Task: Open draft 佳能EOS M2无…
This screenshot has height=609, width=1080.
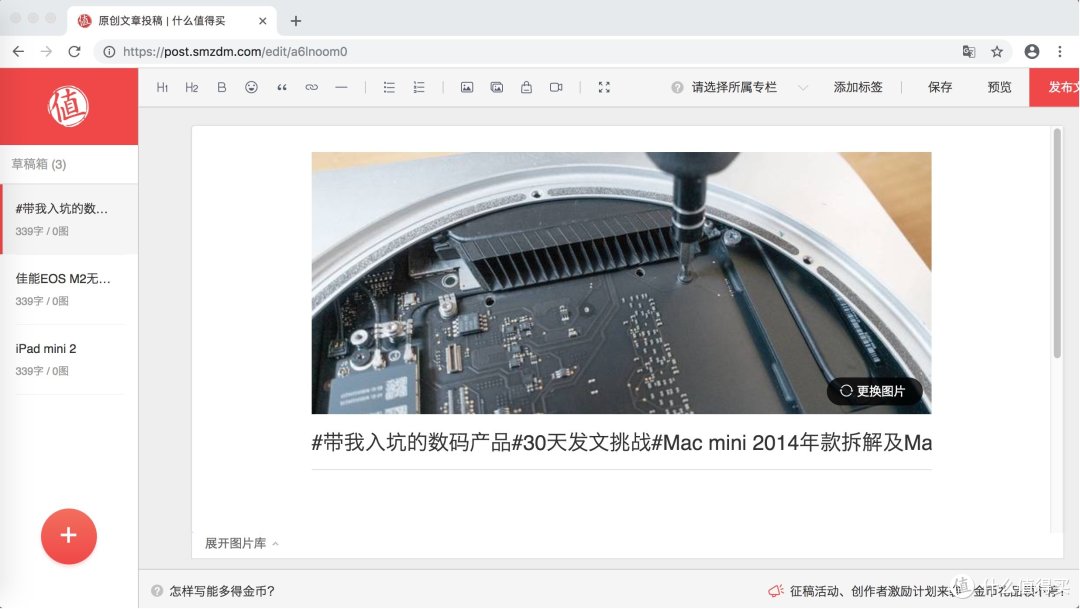Action: 69,289
